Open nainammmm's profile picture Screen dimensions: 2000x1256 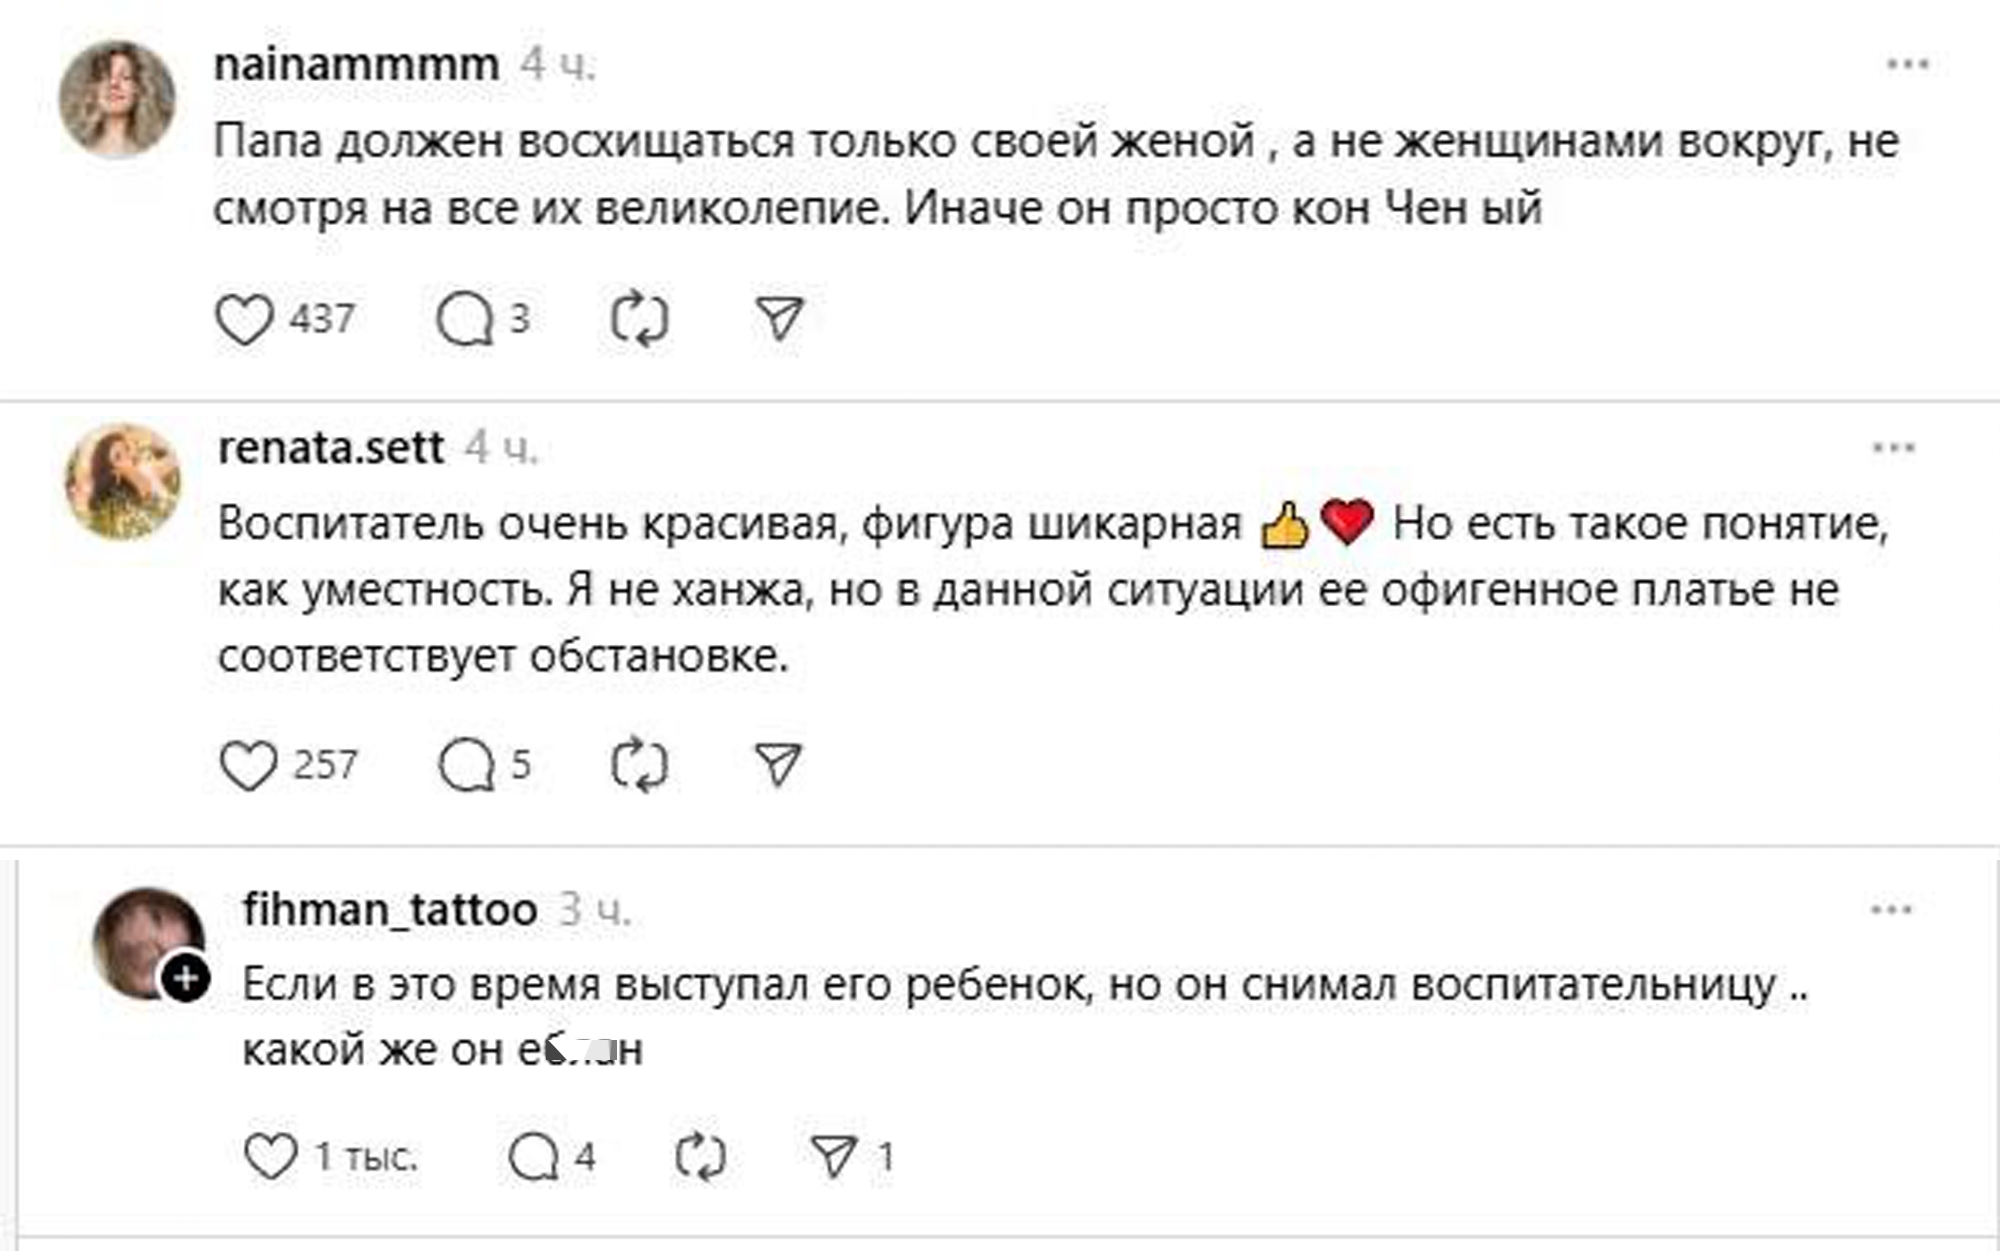click(117, 99)
